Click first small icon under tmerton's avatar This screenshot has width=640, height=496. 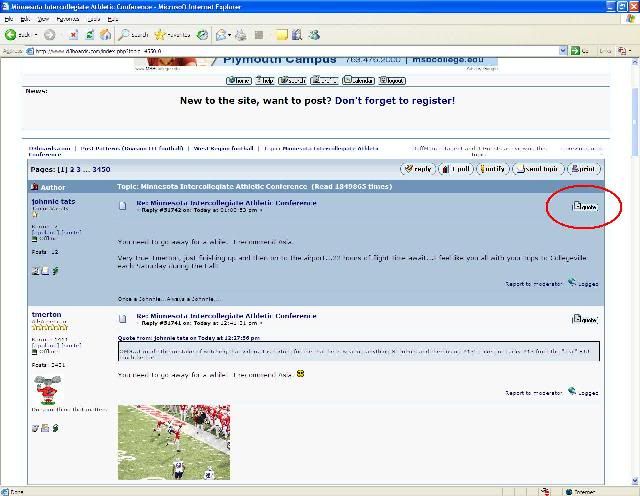(36, 428)
